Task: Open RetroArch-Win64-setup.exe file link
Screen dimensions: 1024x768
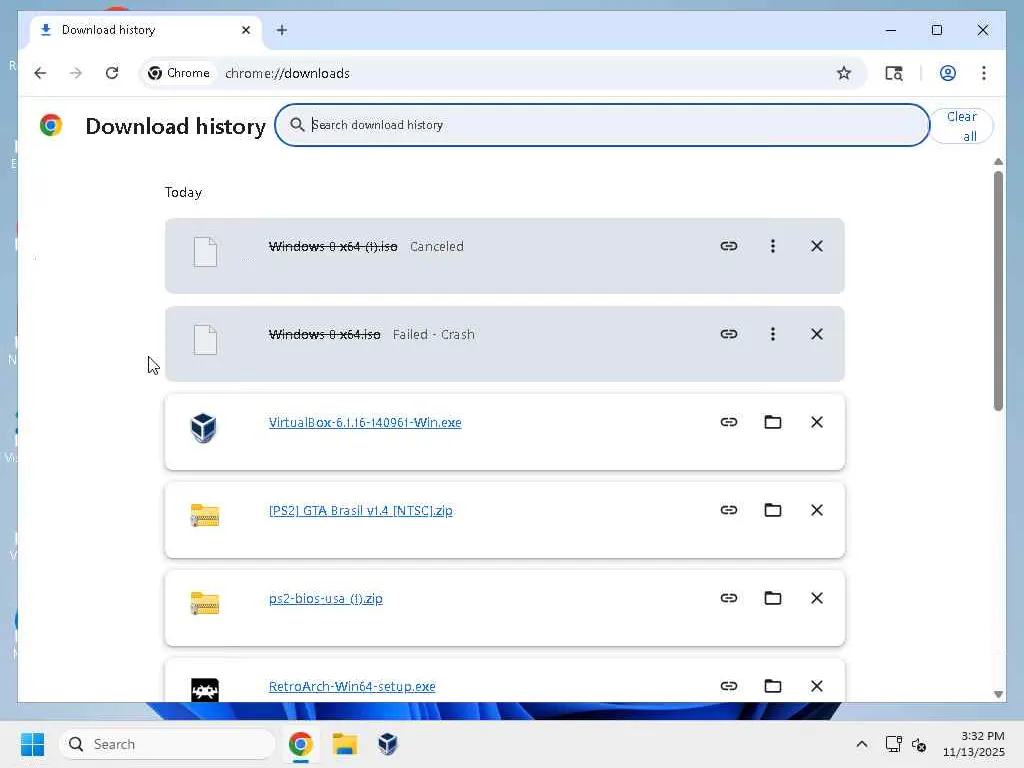Action: point(352,686)
